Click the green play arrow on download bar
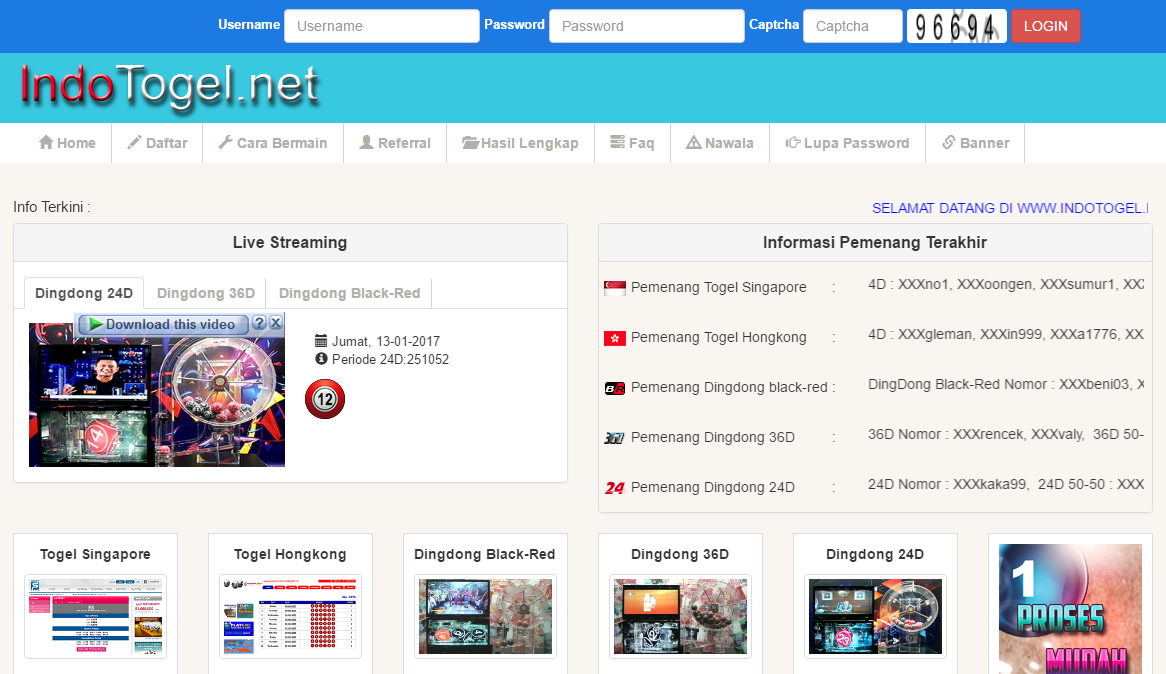 point(96,324)
